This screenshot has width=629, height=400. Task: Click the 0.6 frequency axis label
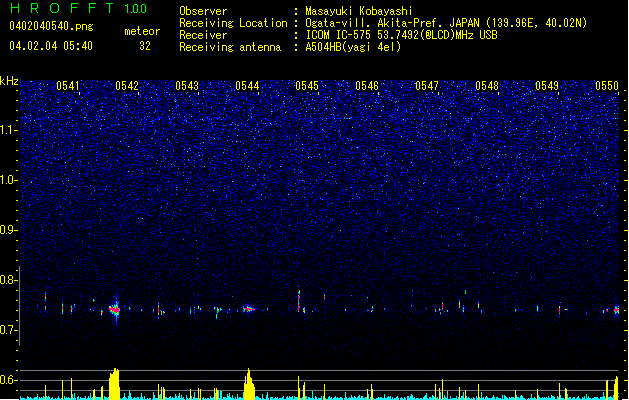click(x=9, y=380)
